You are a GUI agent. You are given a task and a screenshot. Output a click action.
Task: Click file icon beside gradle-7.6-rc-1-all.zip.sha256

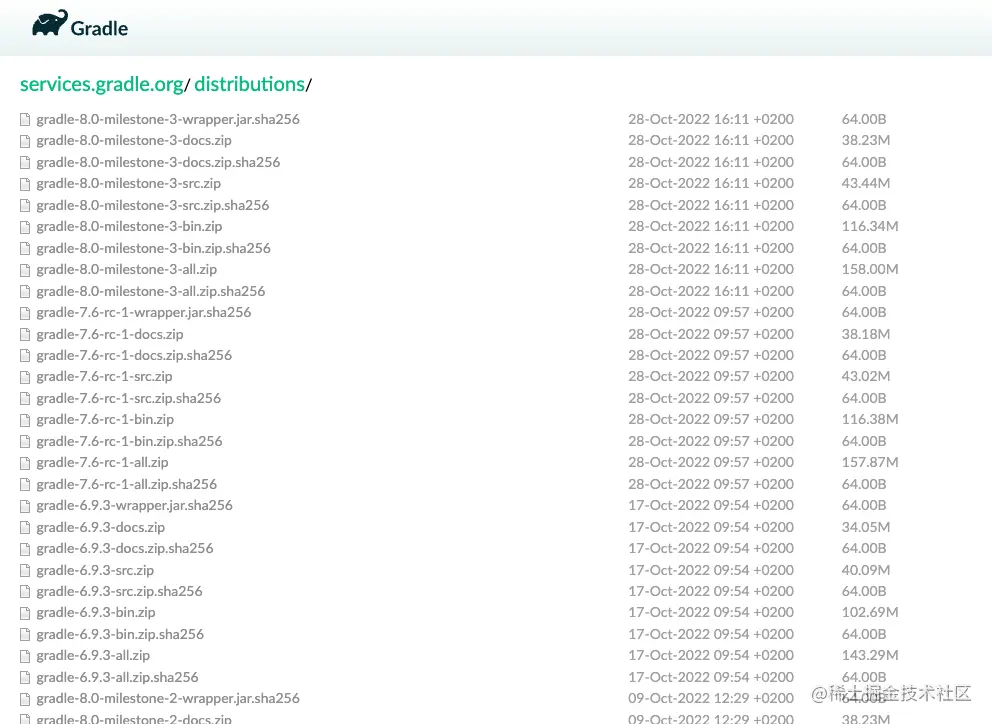[x=25, y=485]
